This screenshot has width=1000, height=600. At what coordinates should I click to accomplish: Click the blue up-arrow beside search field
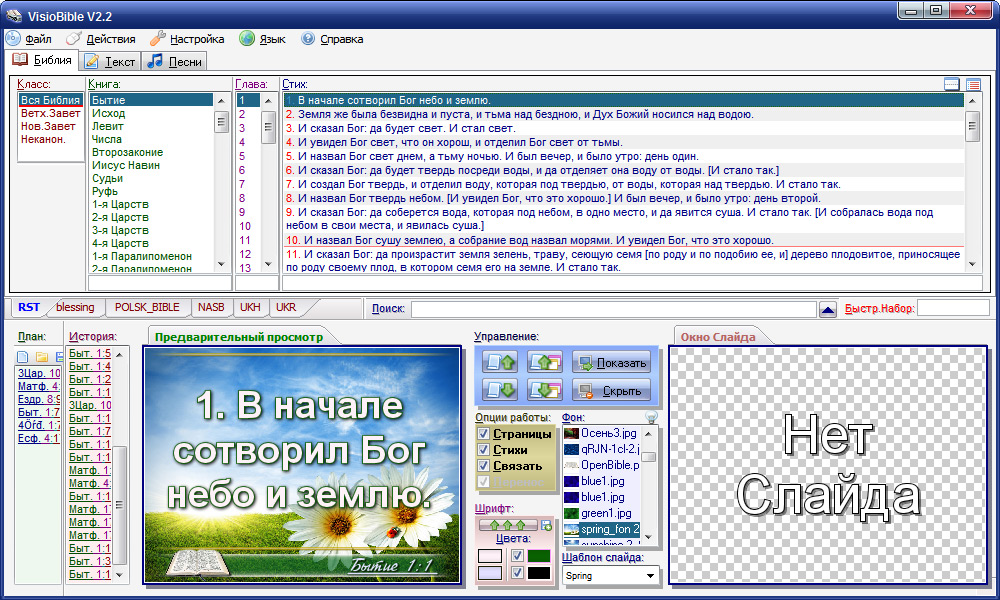tap(827, 309)
